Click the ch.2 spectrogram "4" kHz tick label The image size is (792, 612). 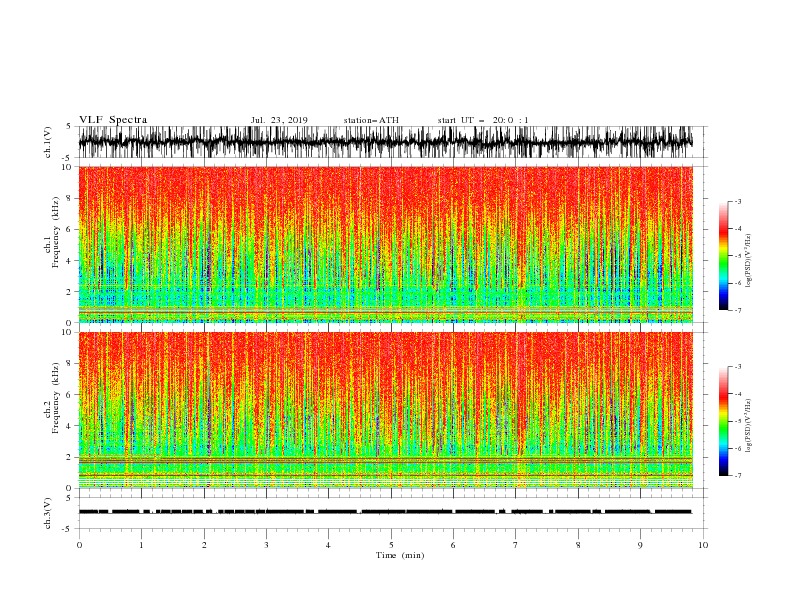coord(70,426)
